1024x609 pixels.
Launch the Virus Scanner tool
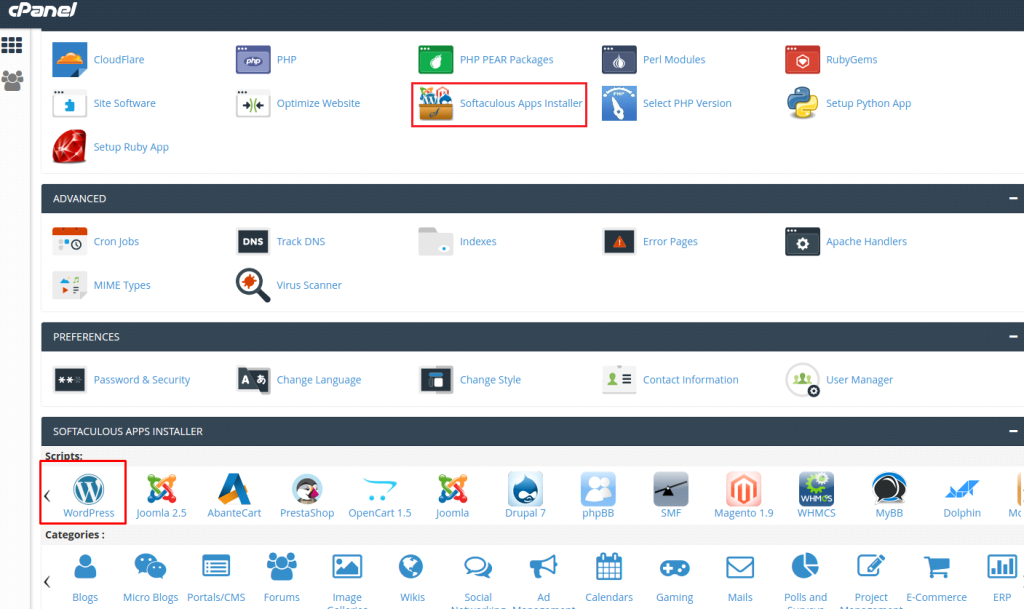[253, 285]
